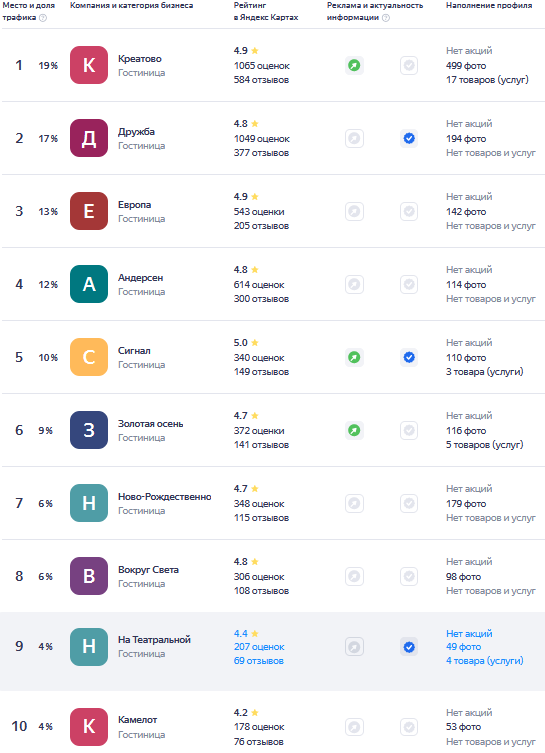Click the blue verified checkmark for Сигнал

point(409,357)
